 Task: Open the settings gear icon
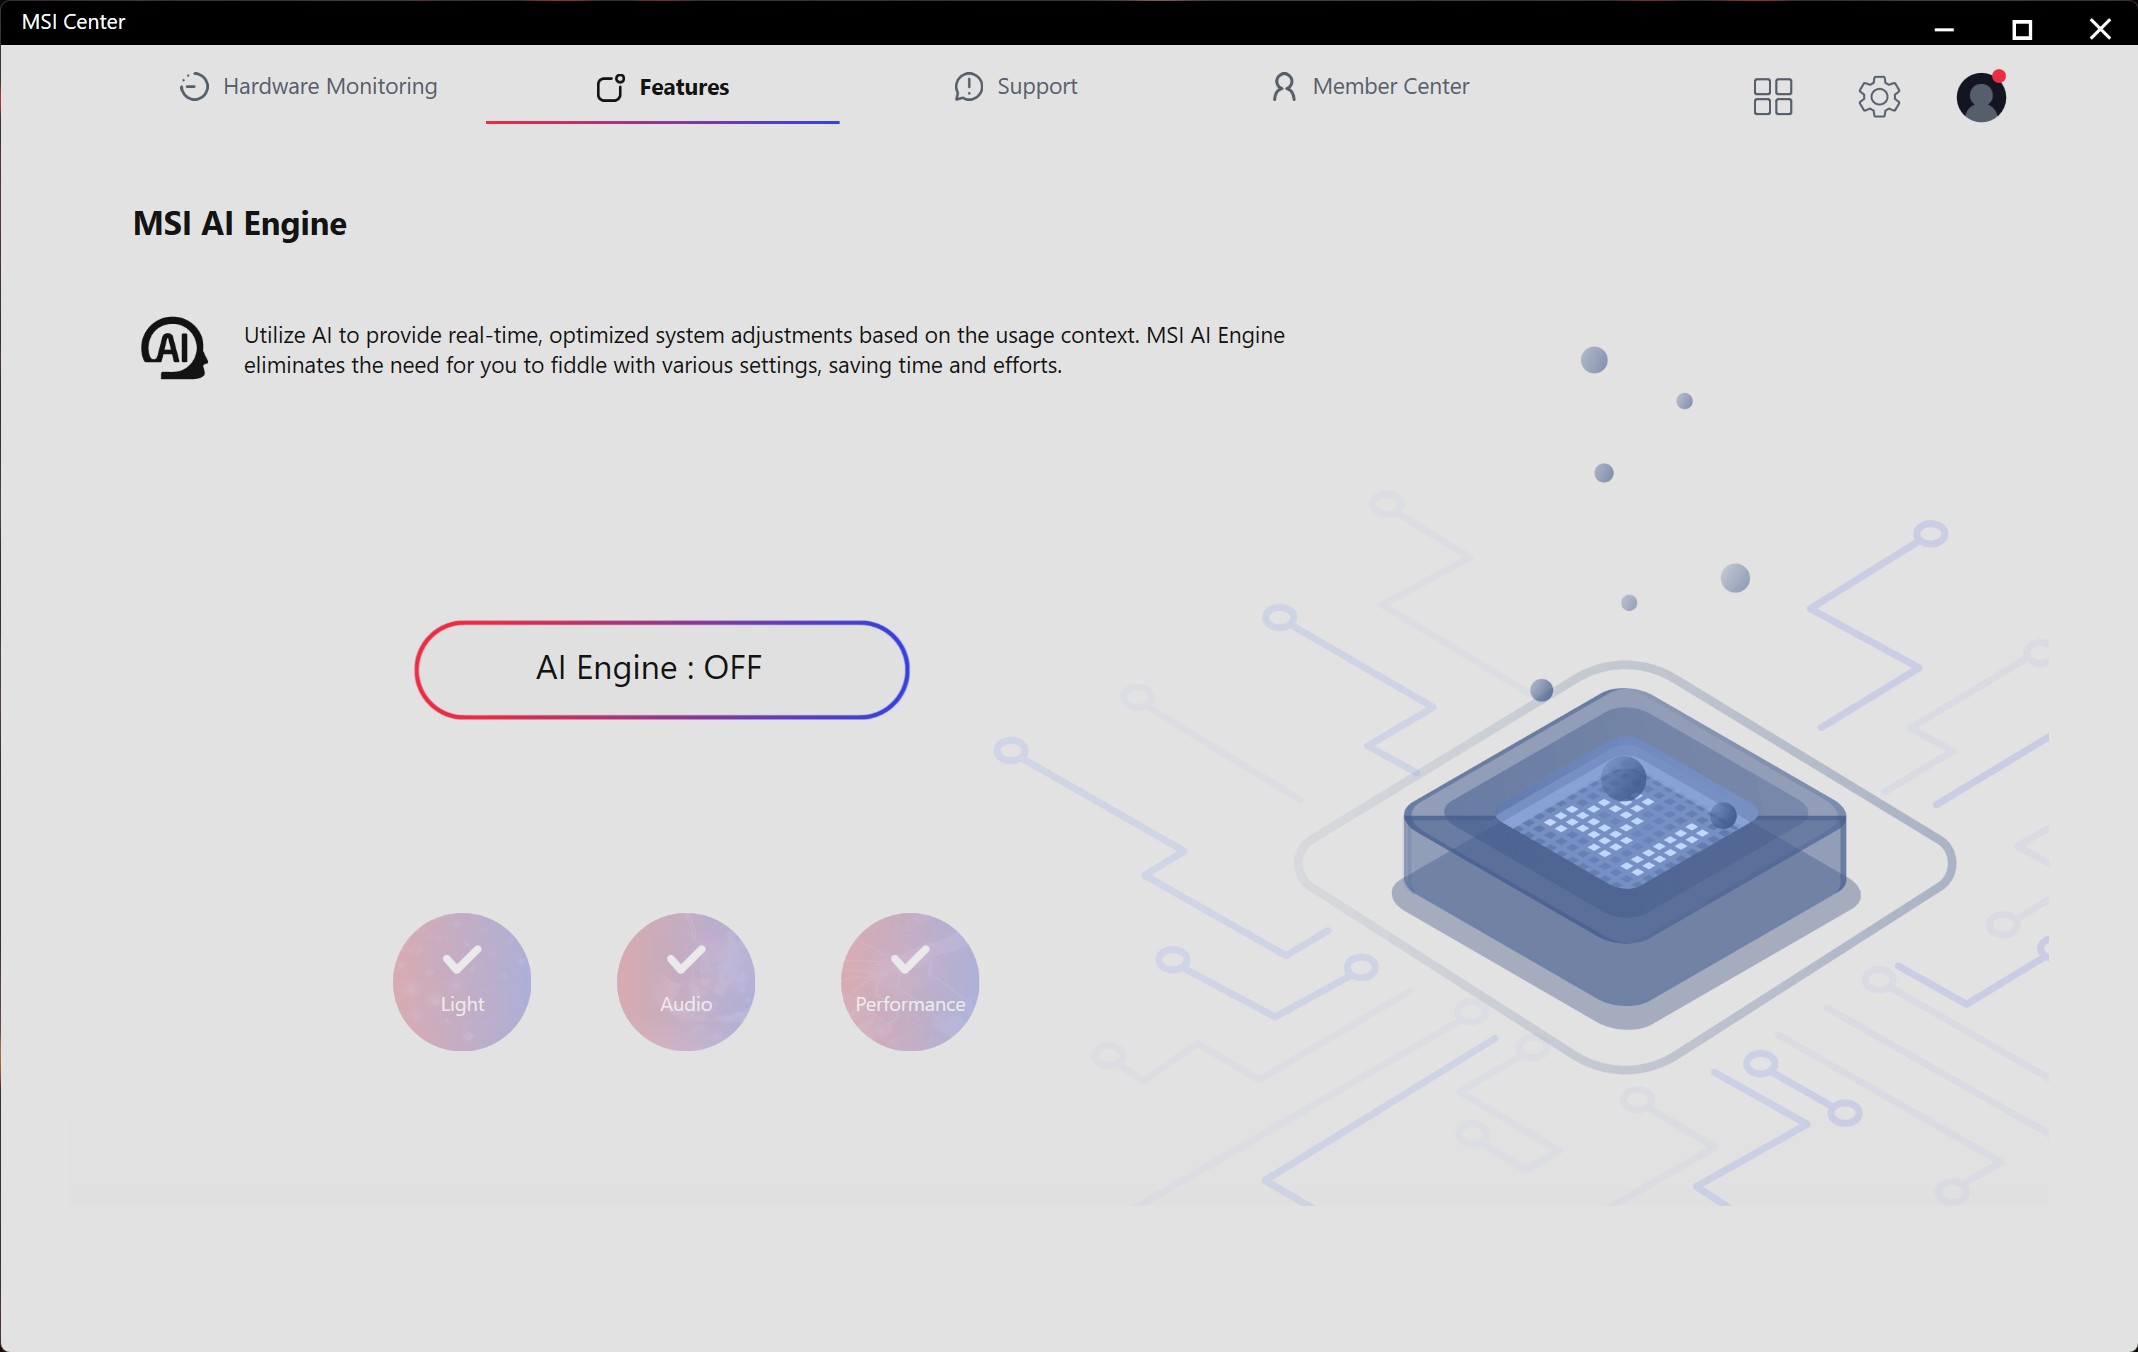pyautogui.click(x=1879, y=97)
